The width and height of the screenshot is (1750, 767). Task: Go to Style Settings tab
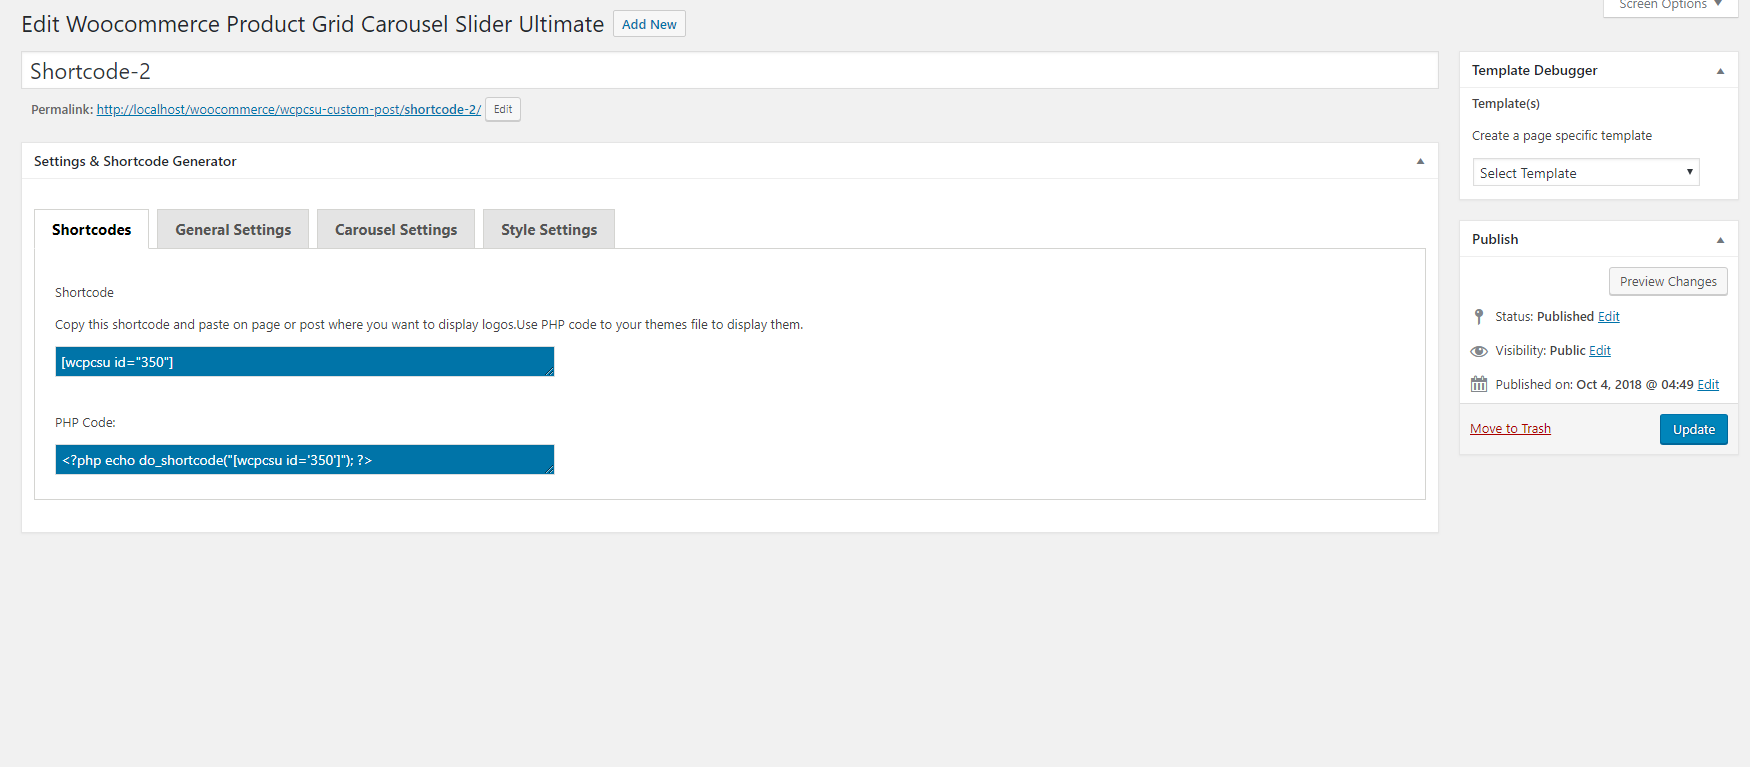[x=549, y=230]
